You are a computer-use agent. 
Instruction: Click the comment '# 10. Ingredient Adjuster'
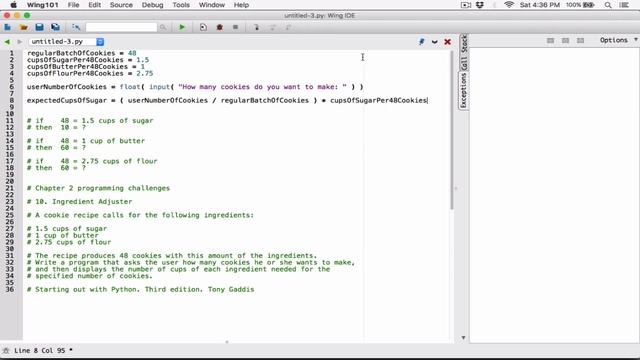79,202
